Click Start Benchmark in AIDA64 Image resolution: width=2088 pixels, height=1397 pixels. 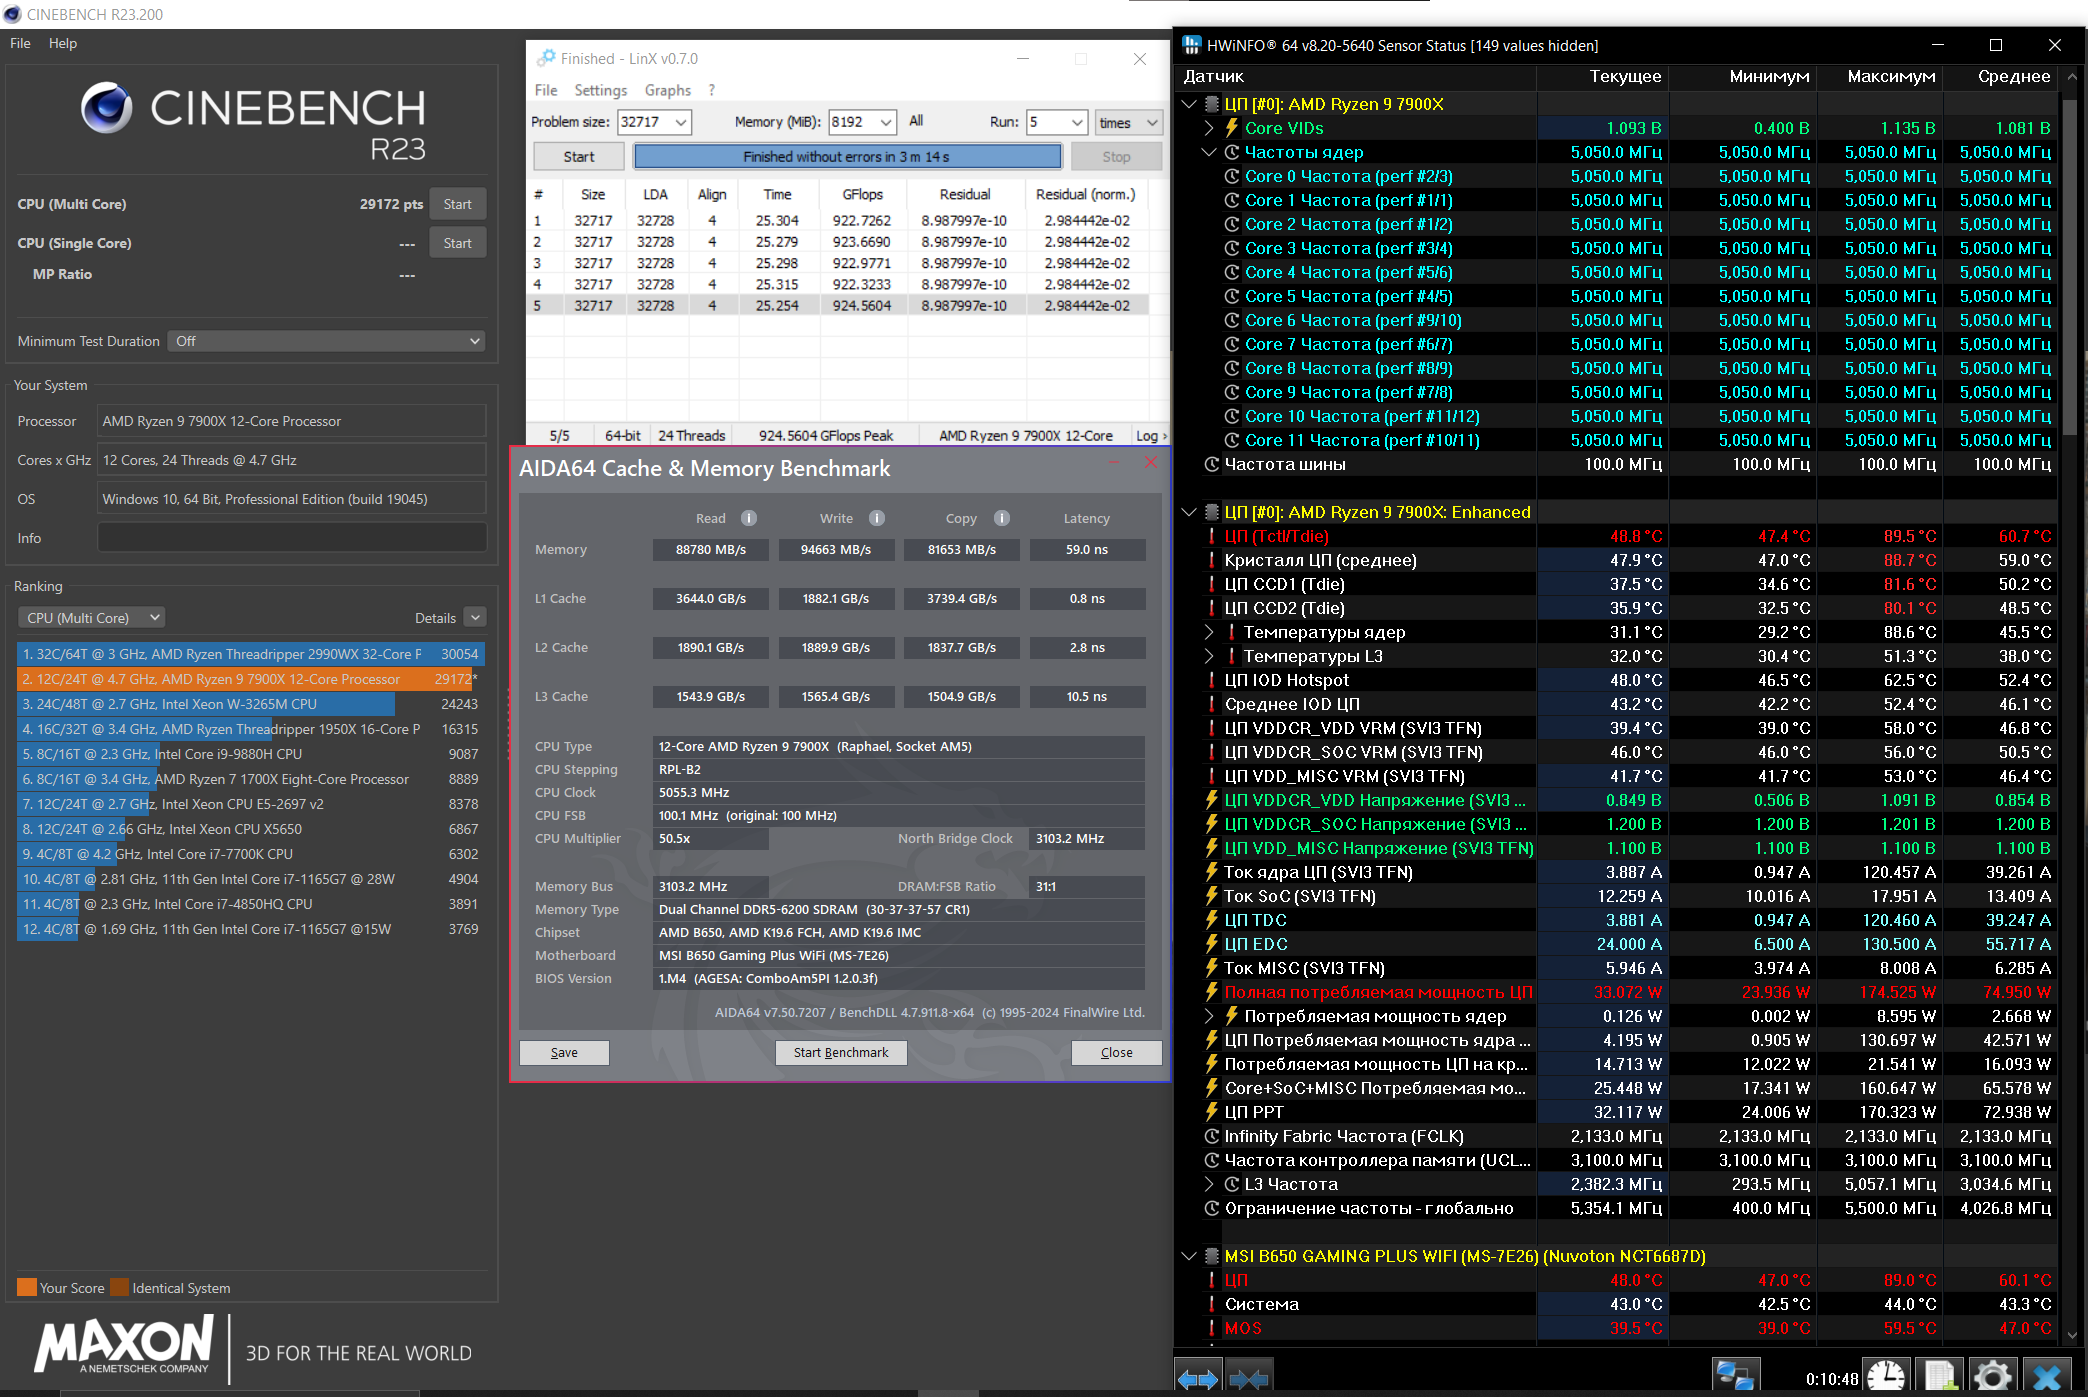(840, 1052)
